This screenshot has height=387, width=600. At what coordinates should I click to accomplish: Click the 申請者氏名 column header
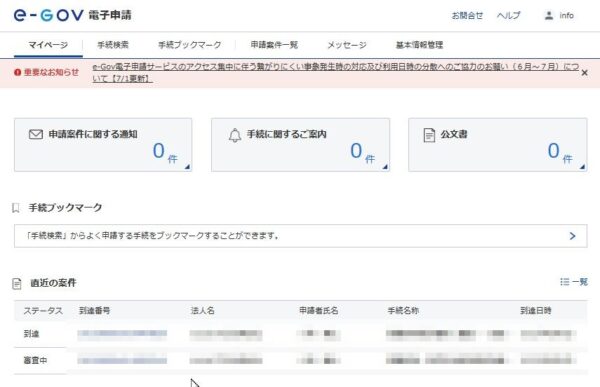coord(319,311)
